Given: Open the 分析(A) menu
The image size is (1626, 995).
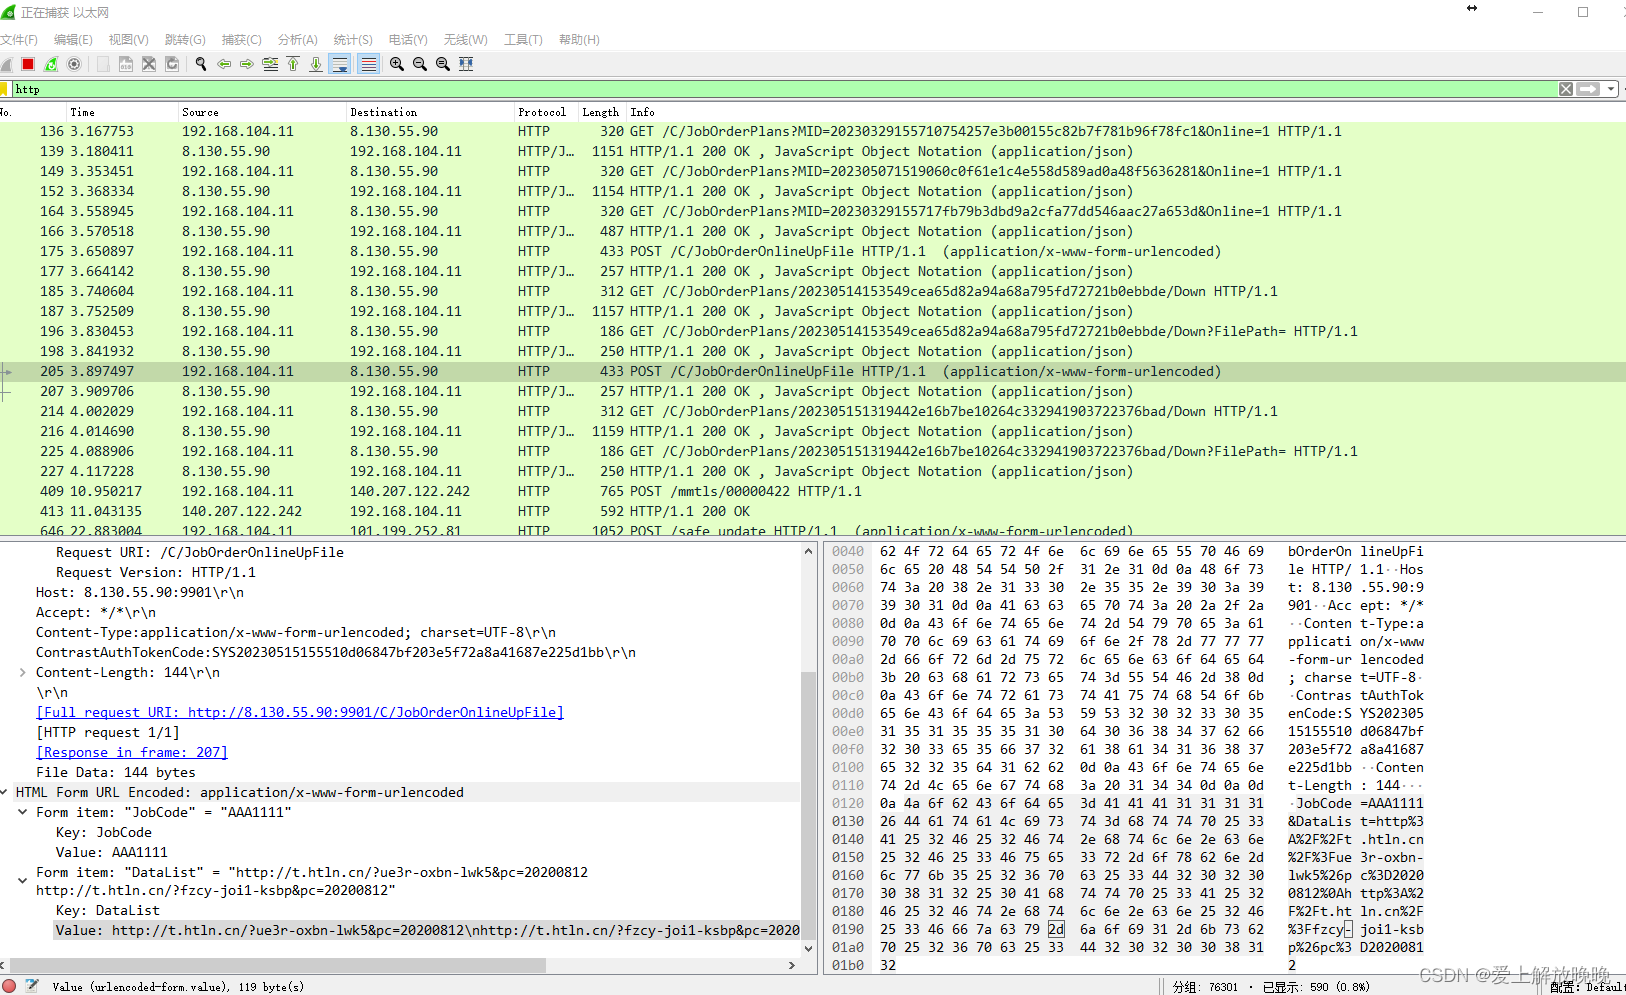Looking at the screenshot, I should coord(297,40).
